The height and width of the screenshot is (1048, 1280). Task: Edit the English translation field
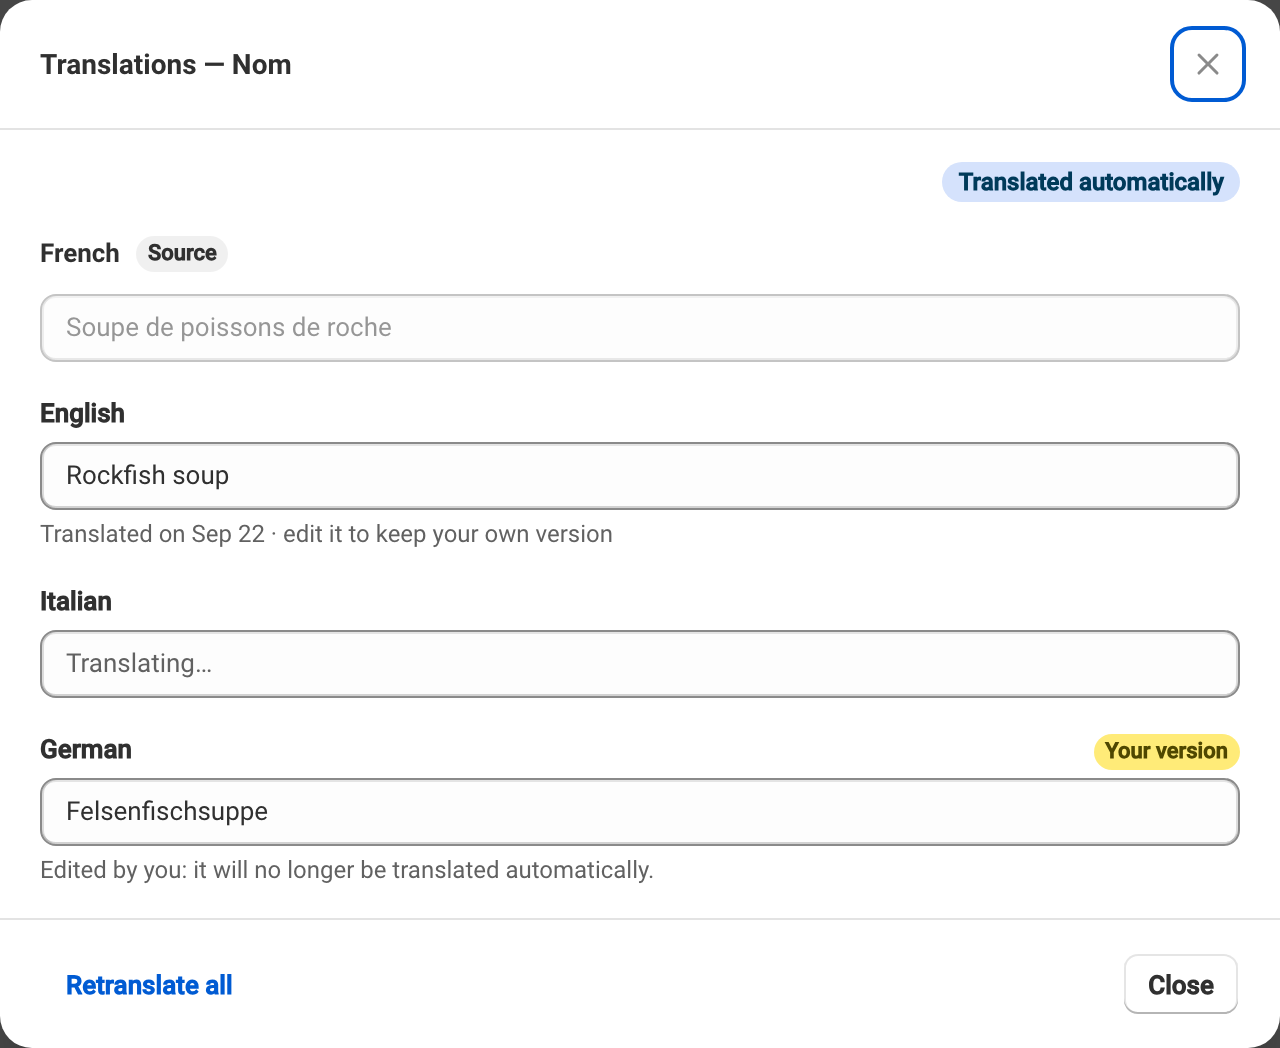(640, 476)
